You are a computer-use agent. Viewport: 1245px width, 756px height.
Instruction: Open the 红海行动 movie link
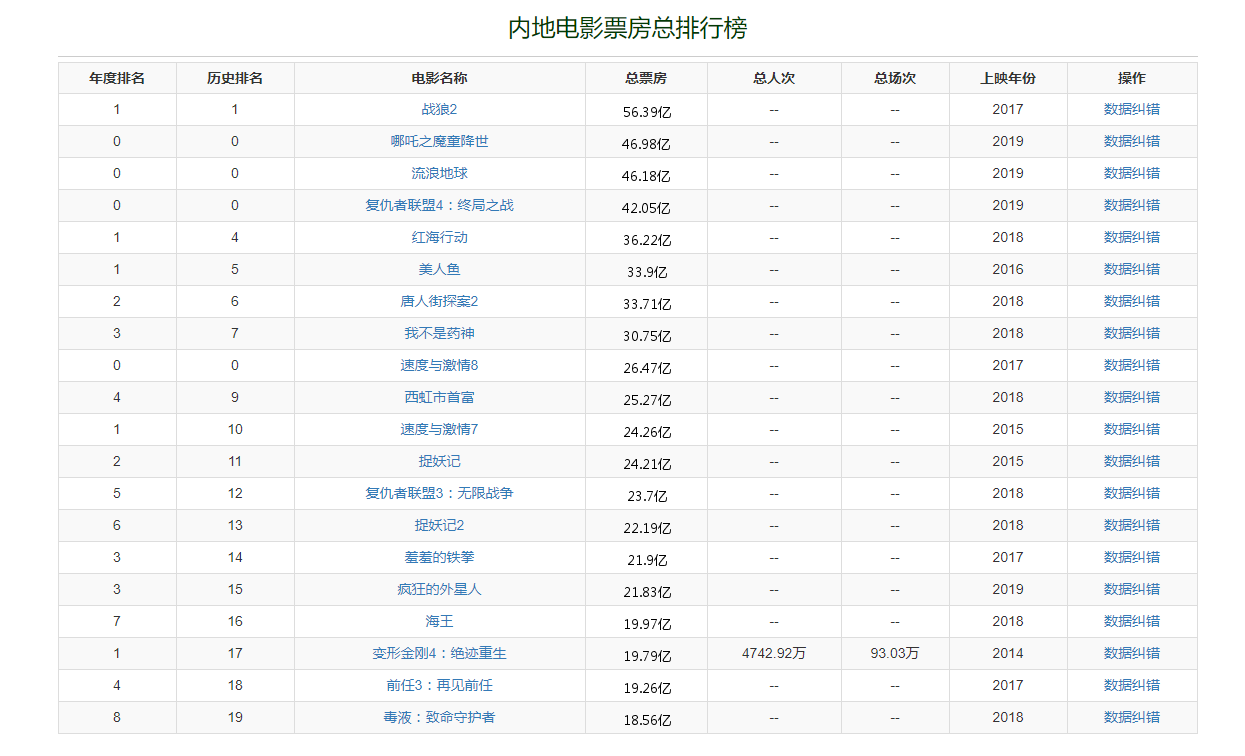click(439, 238)
